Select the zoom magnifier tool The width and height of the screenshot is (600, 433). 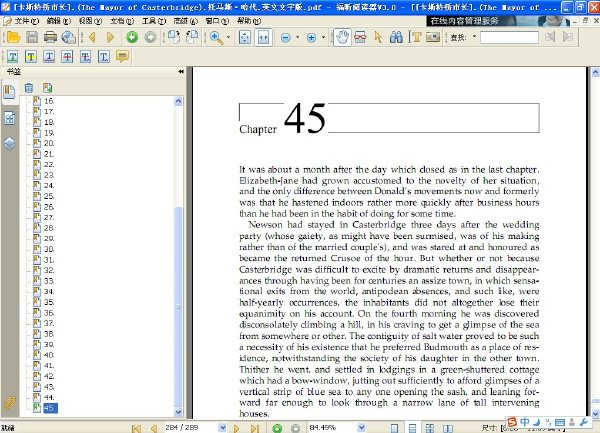click(217, 37)
